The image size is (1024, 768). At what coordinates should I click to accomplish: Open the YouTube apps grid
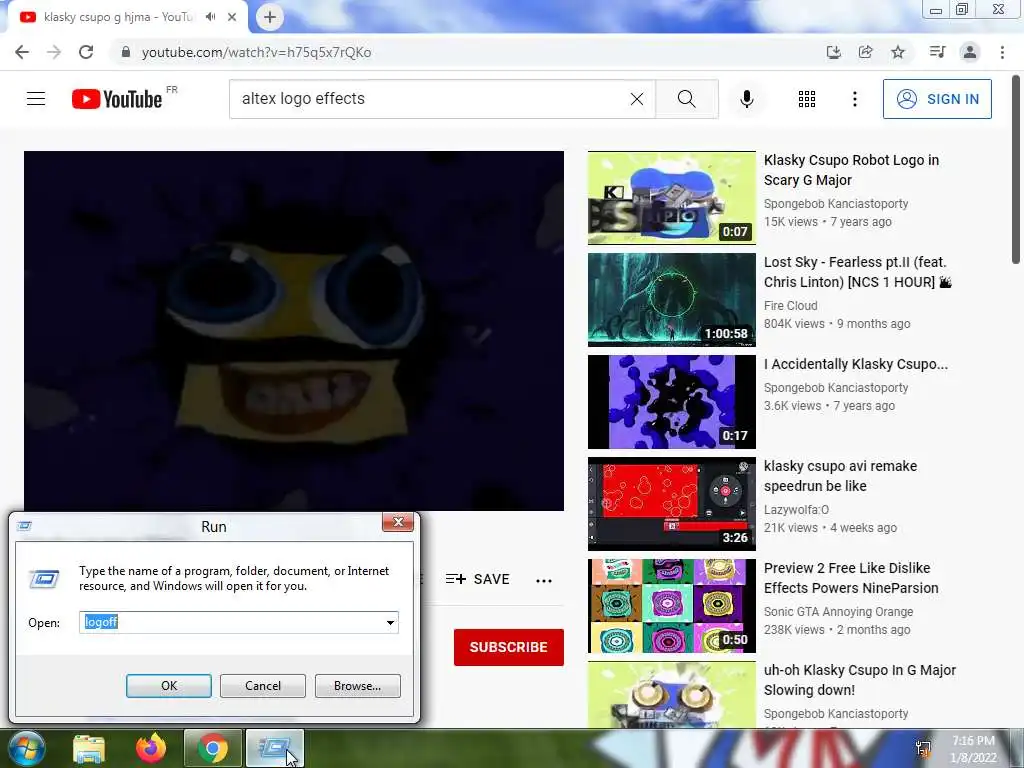(x=807, y=99)
